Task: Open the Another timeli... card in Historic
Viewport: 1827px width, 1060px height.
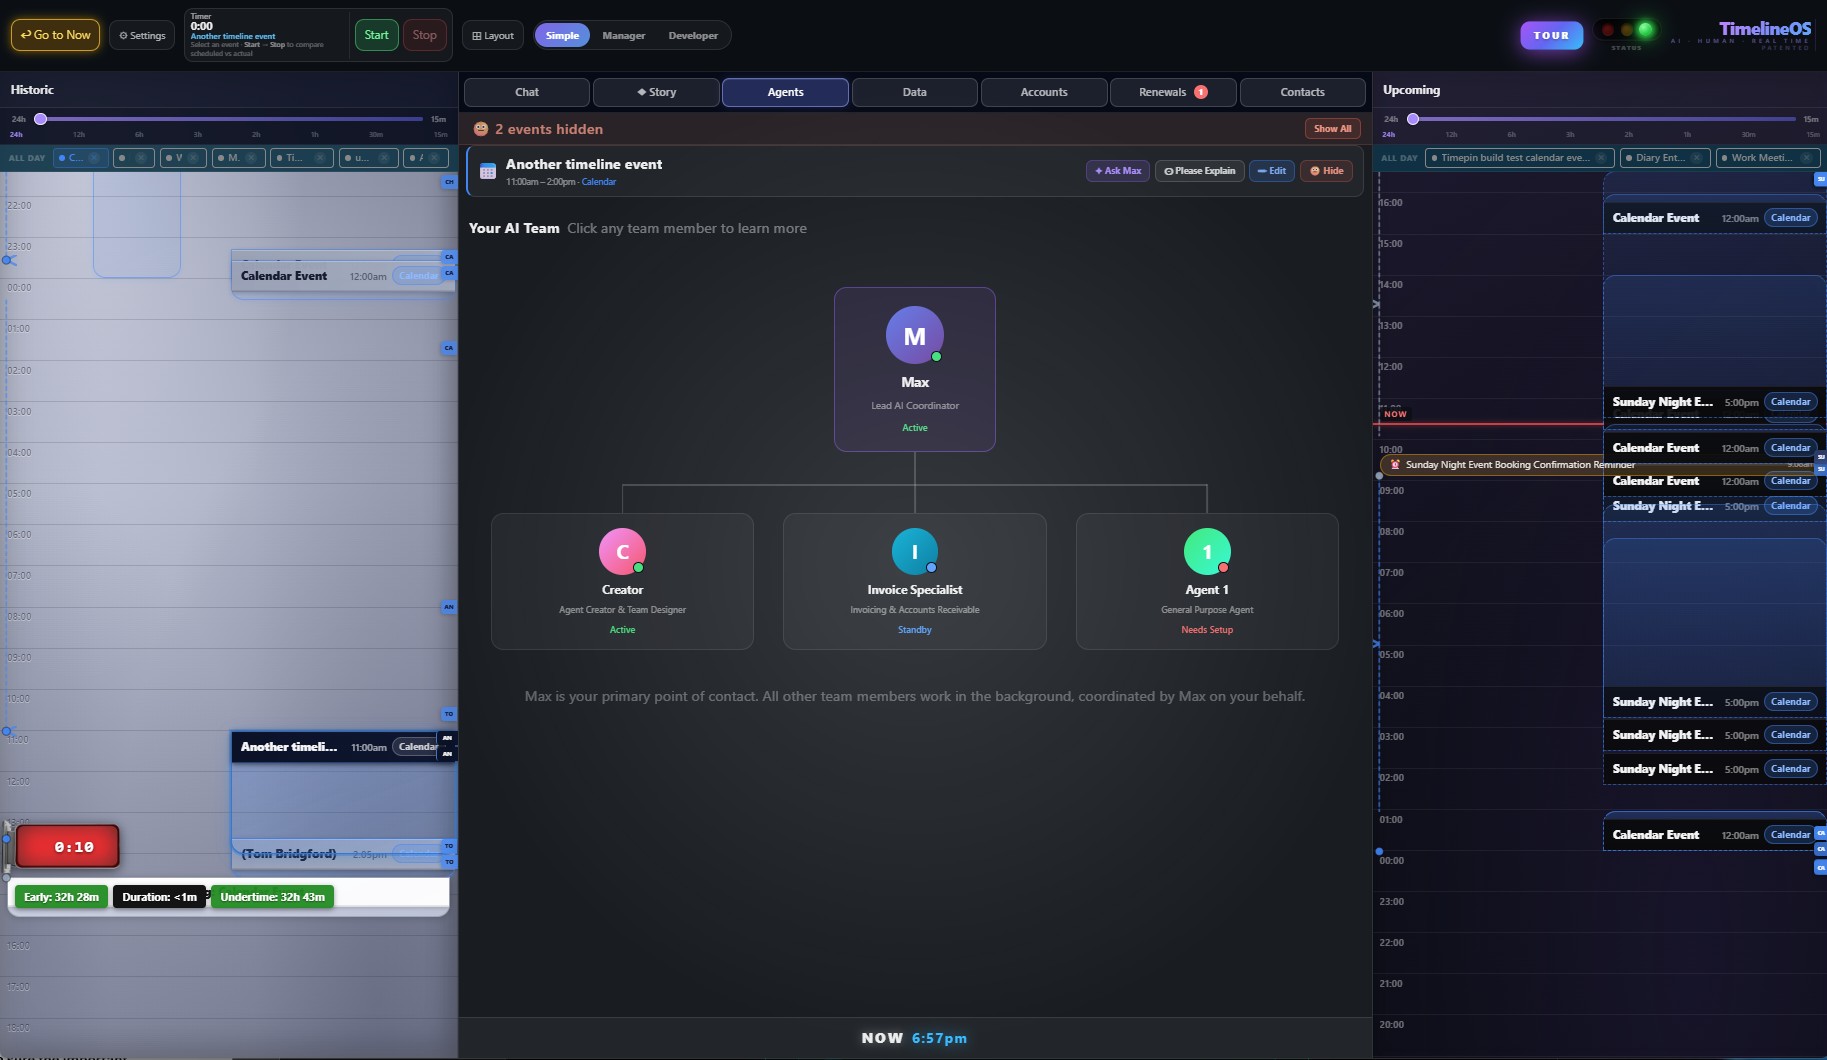Action: click(x=344, y=747)
